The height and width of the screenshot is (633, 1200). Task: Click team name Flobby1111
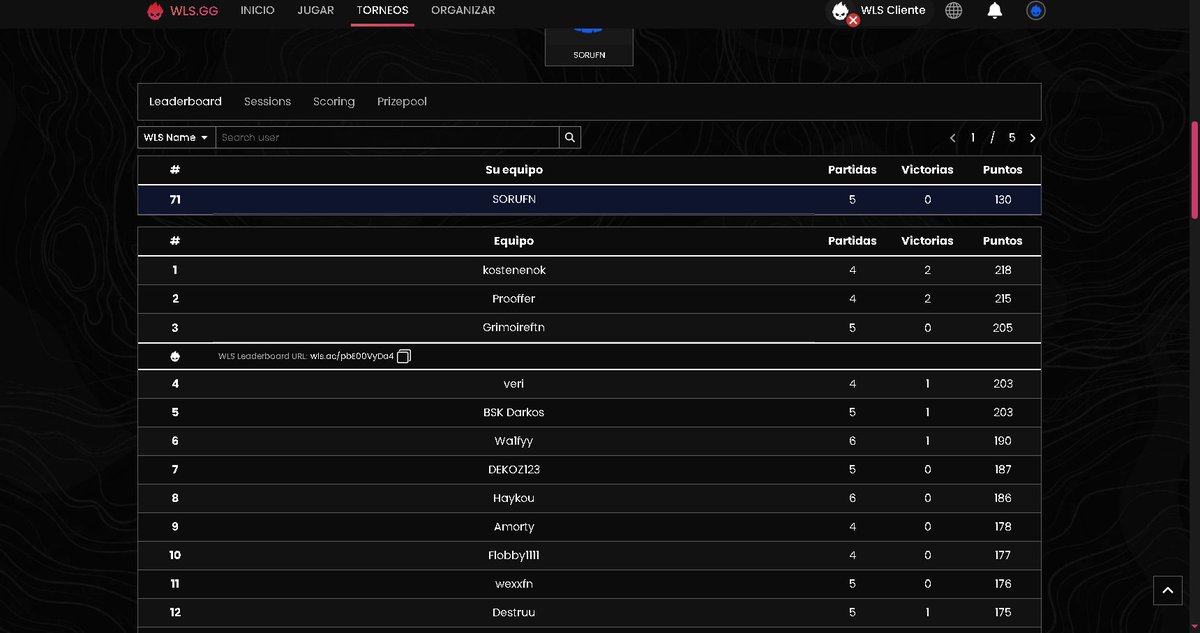pos(514,555)
